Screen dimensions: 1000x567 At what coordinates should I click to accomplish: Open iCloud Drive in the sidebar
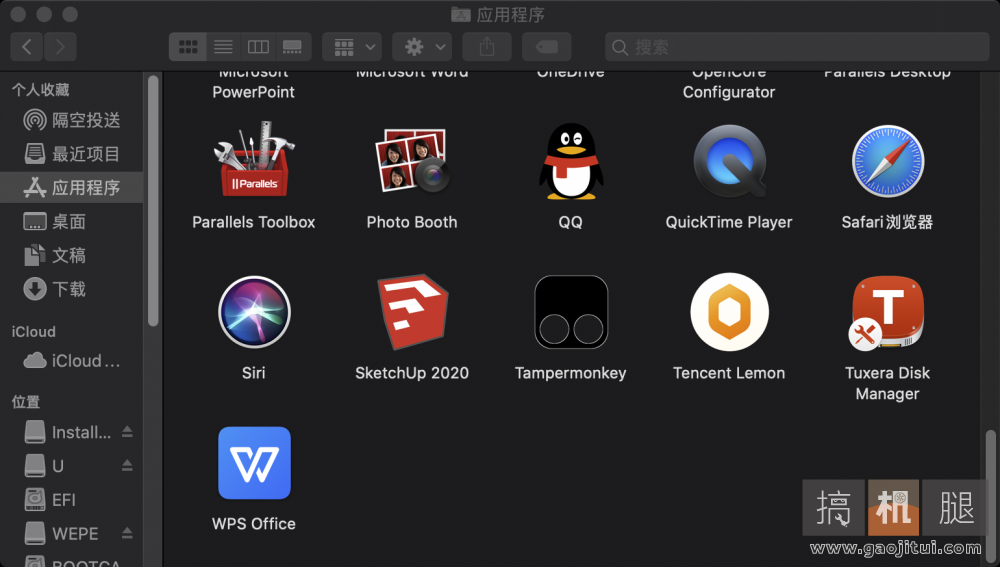coord(72,361)
